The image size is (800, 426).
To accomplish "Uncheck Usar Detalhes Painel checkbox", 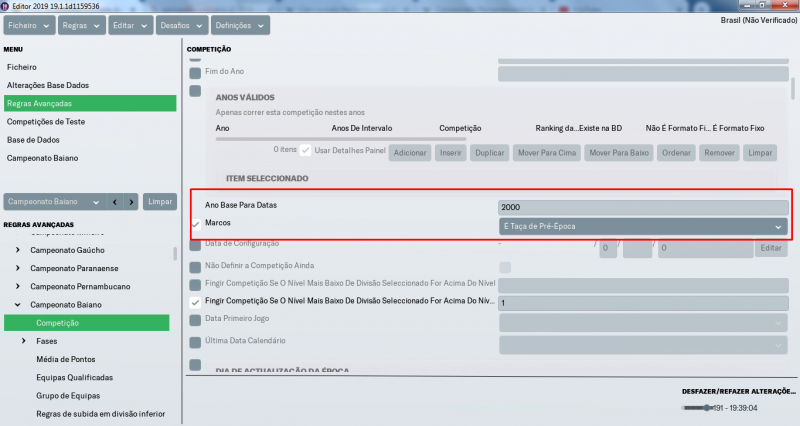I will tap(307, 150).
